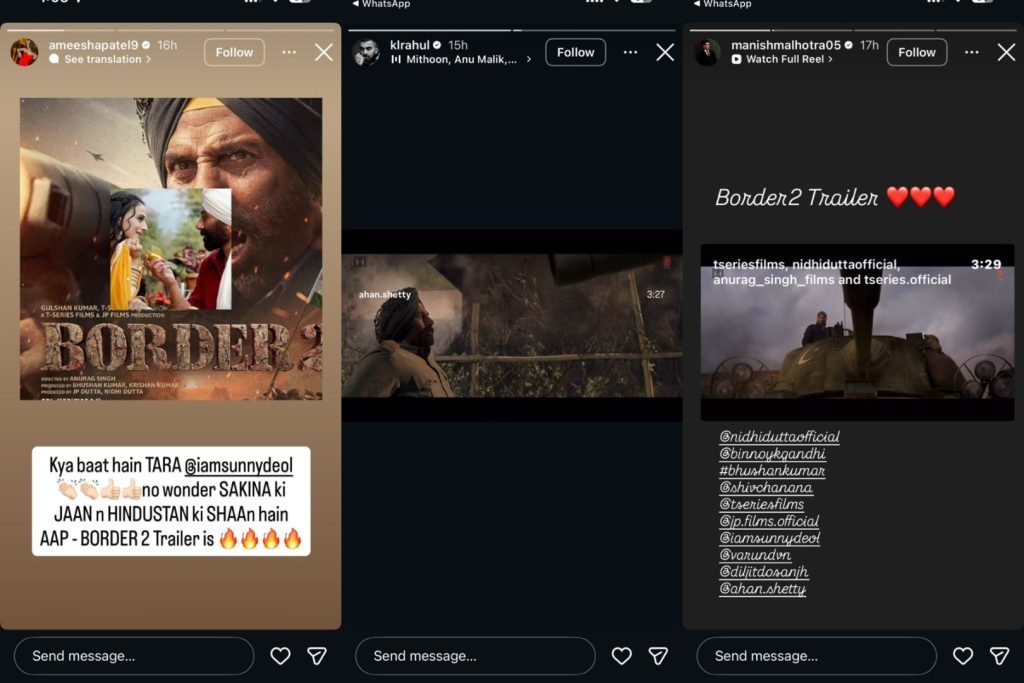Send klrahul's story using share icon
The height and width of the screenshot is (683, 1024).
(658, 656)
